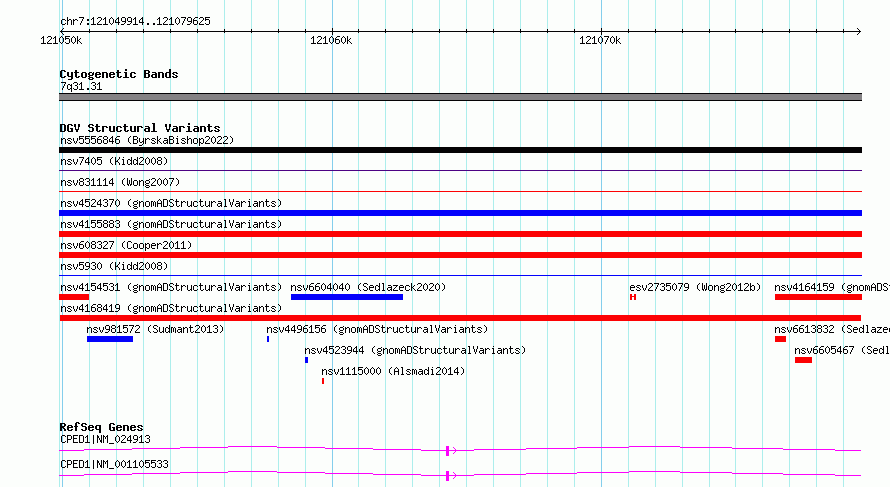Screen dimensions: 890x487
Task: Click the tiny blue nsv4496156 marker
Action: [268, 339]
